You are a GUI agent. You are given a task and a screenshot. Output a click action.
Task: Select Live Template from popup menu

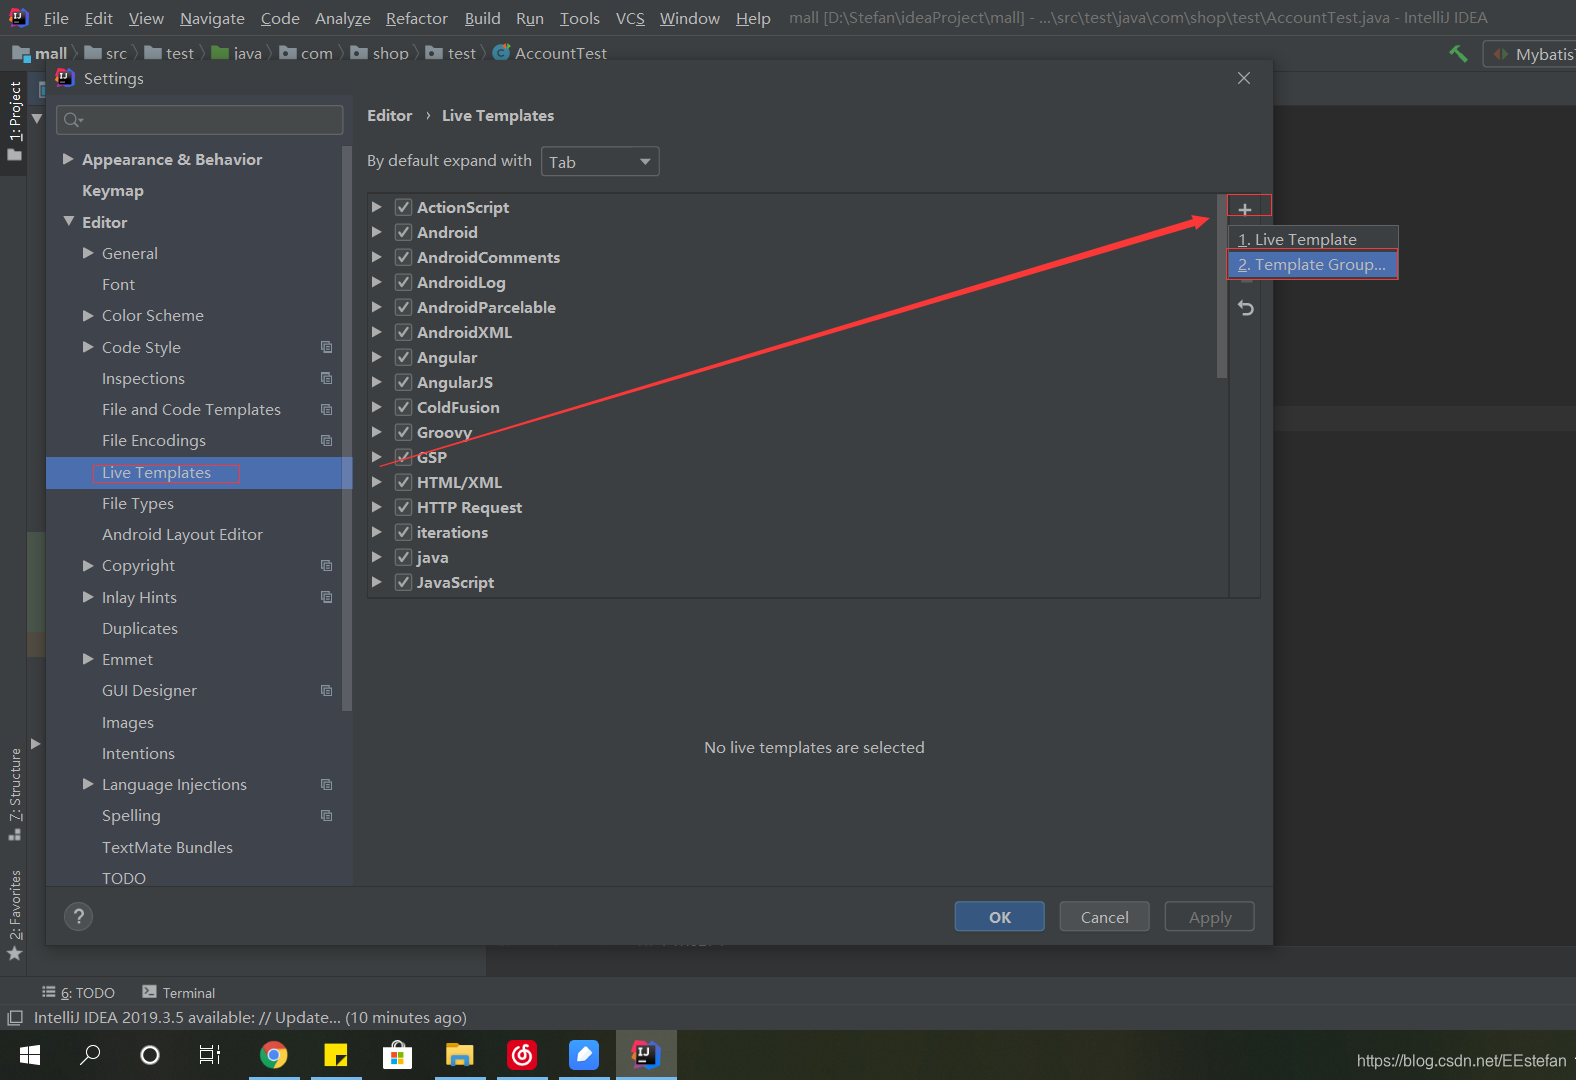click(x=1312, y=239)
